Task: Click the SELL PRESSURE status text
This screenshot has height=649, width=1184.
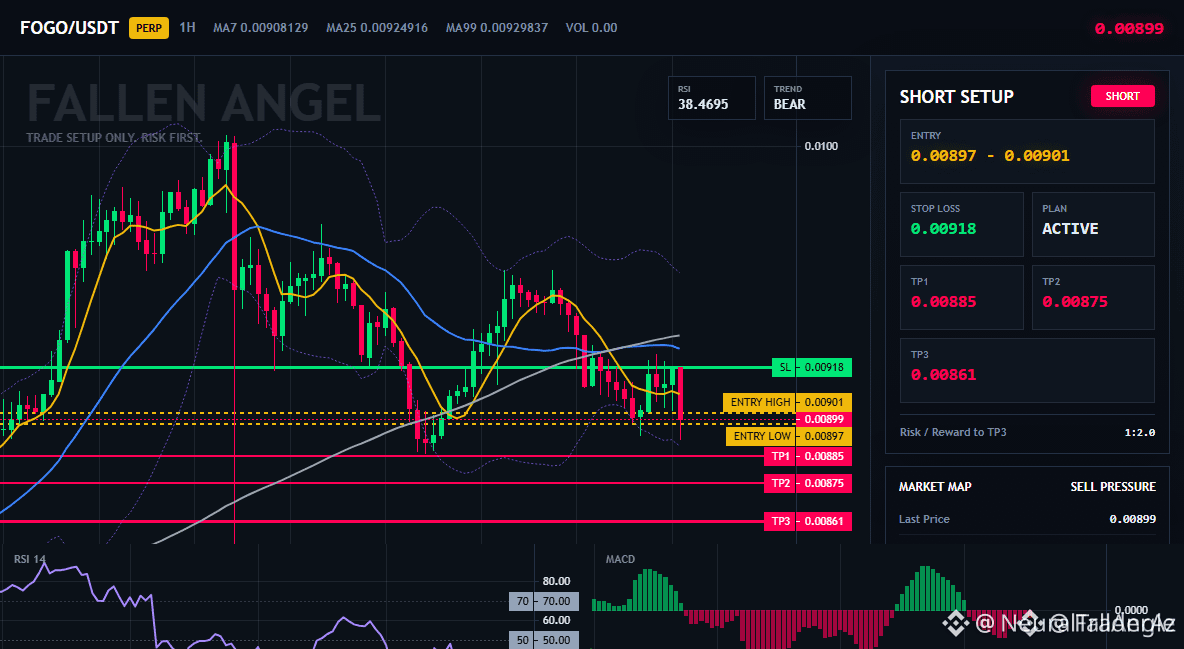Action: pos(1113,487)
